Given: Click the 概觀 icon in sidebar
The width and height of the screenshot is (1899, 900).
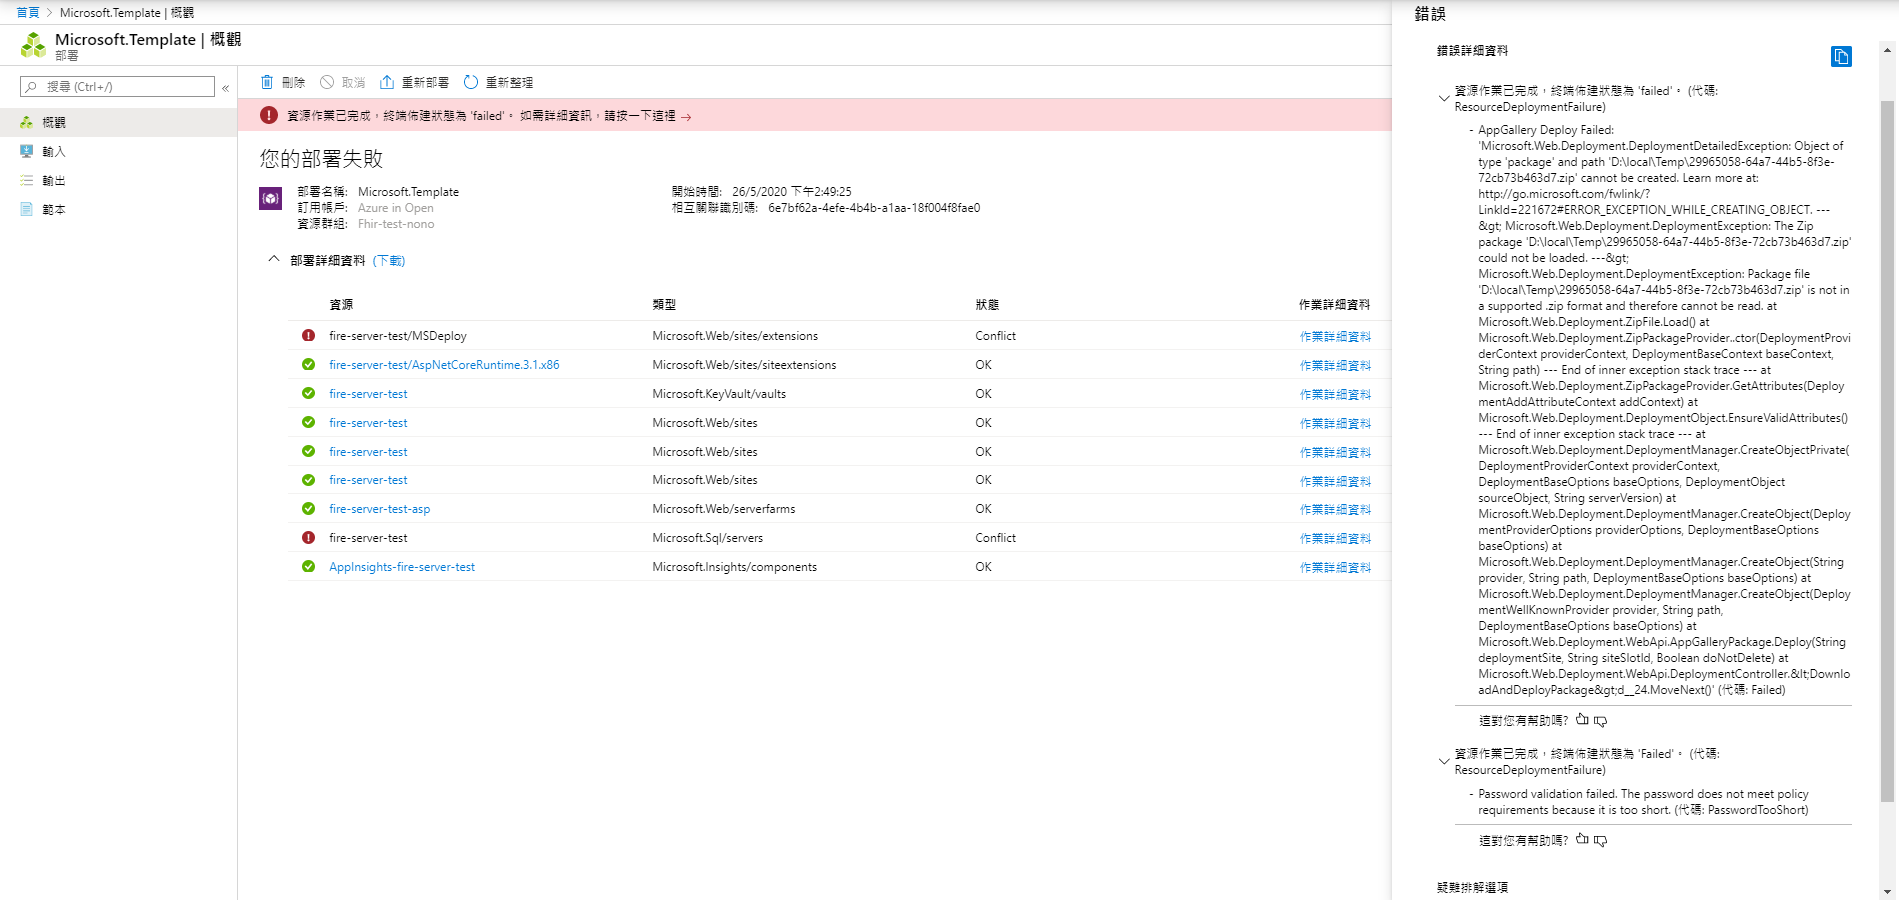Looking at the screenshot, I should (27, 122).
